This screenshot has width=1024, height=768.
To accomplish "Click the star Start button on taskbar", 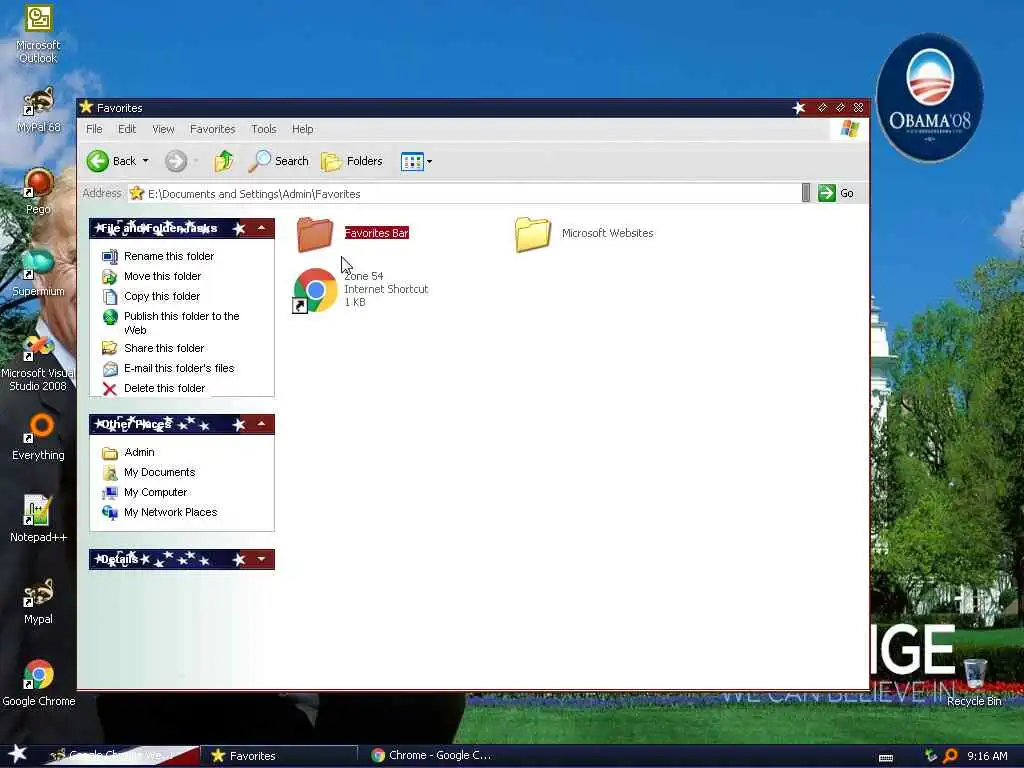I will coord(18,754).
